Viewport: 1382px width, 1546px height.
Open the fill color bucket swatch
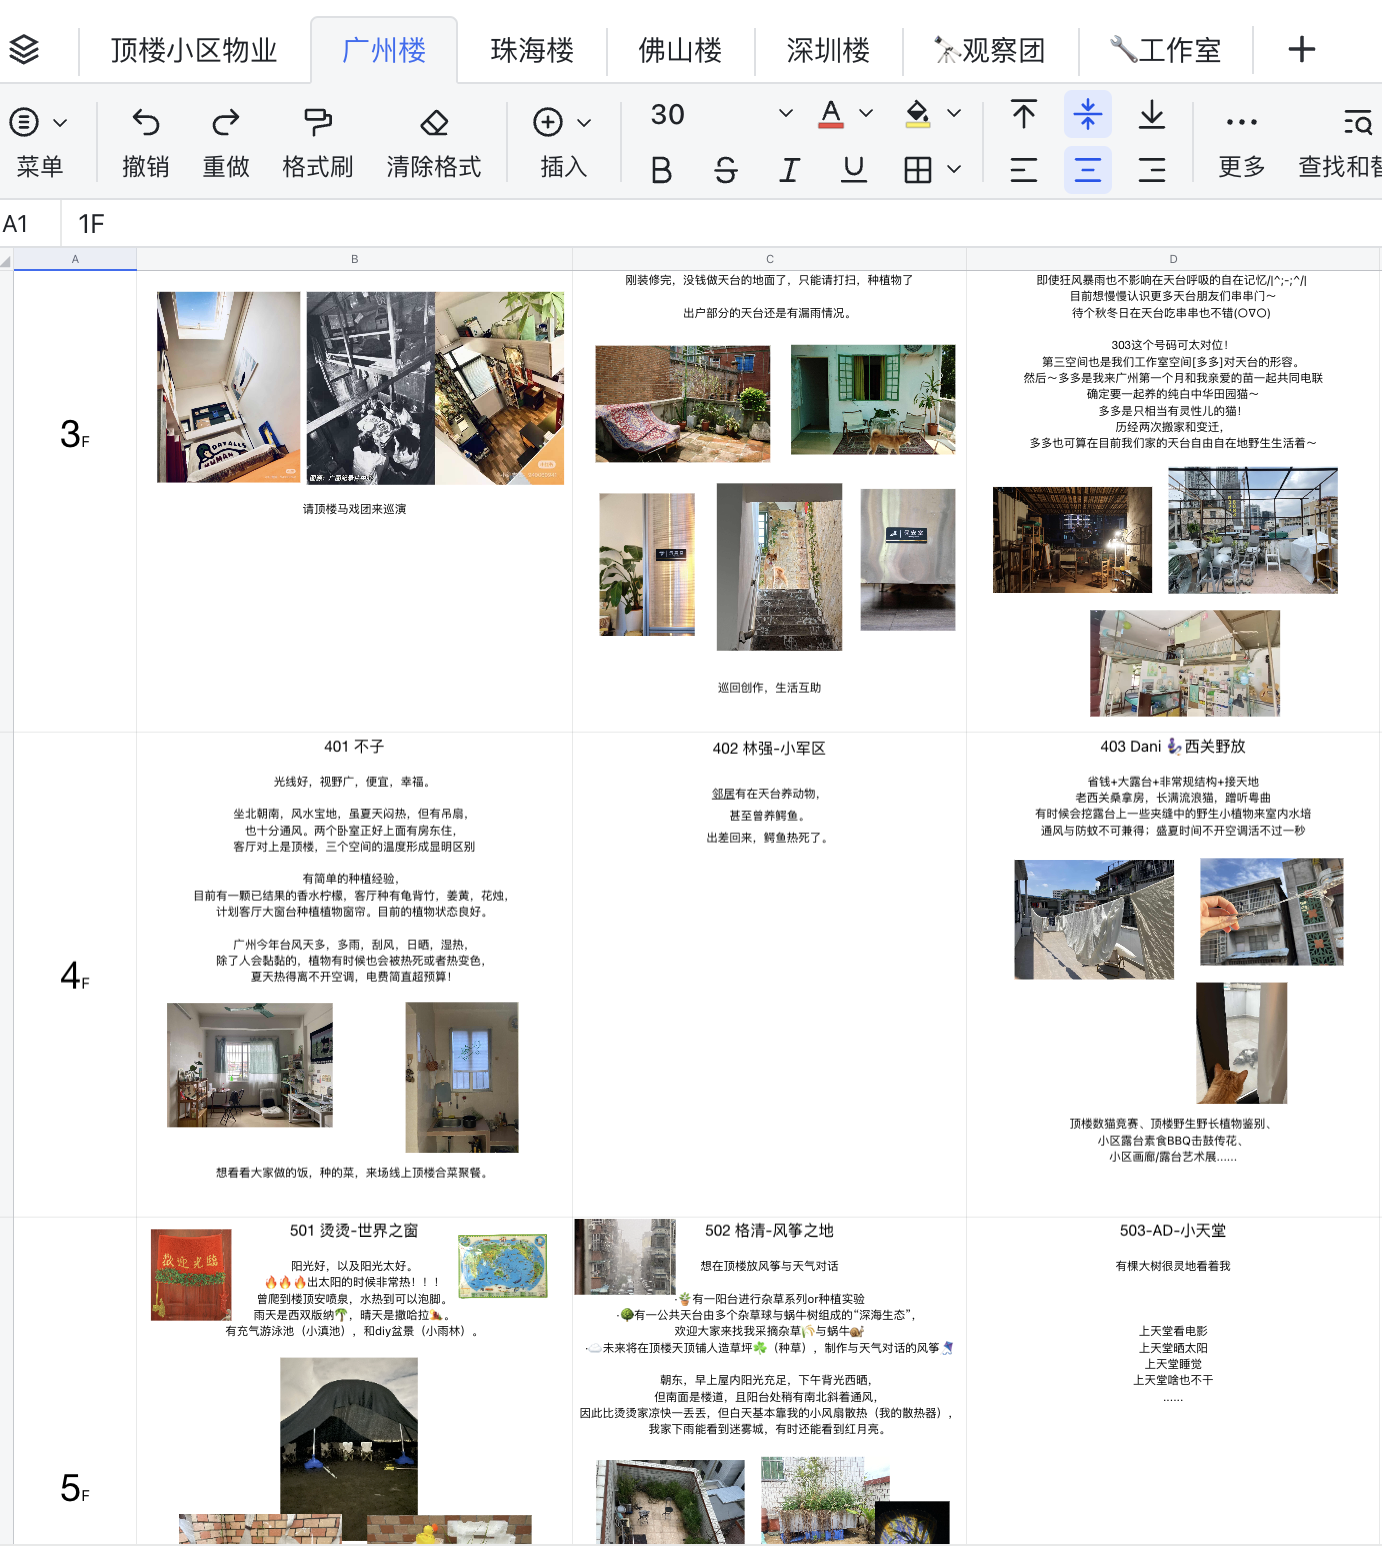[917, 114]
